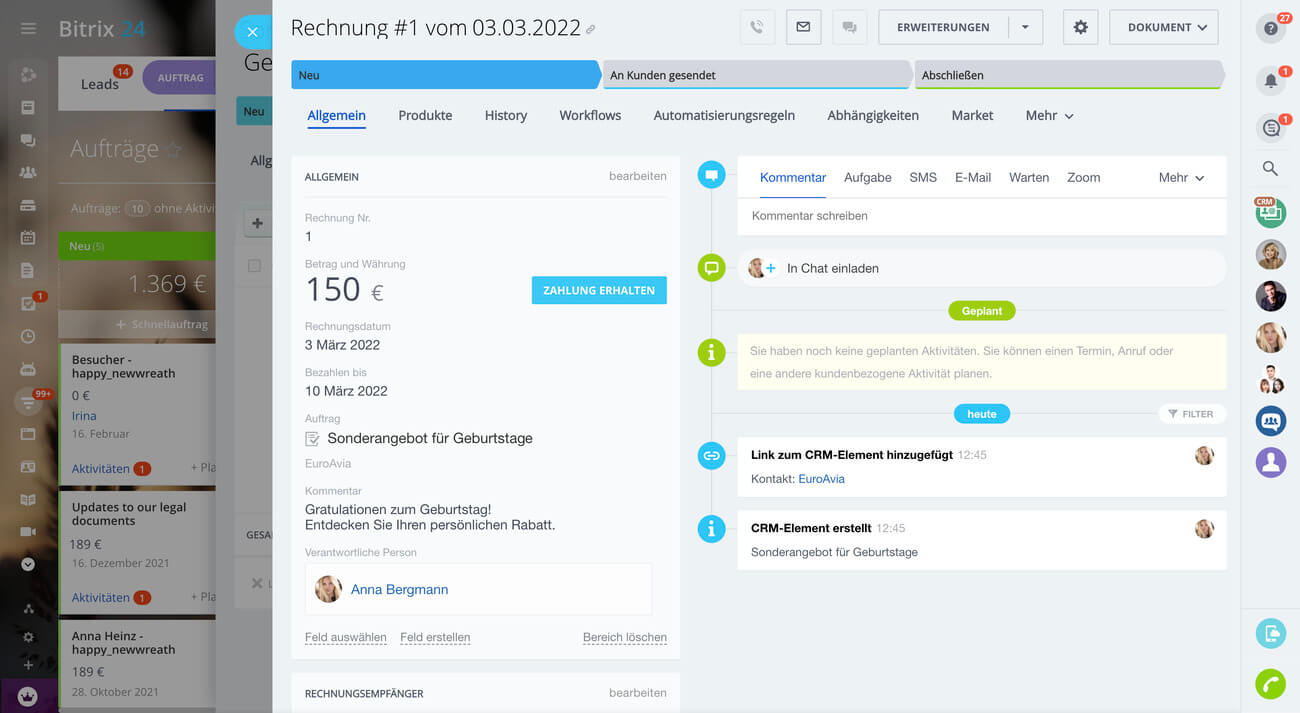The width and height of the screenshot is (1300, 713).
Task: Click the search magnifier in right sidebar
Action: point(1270,169)
